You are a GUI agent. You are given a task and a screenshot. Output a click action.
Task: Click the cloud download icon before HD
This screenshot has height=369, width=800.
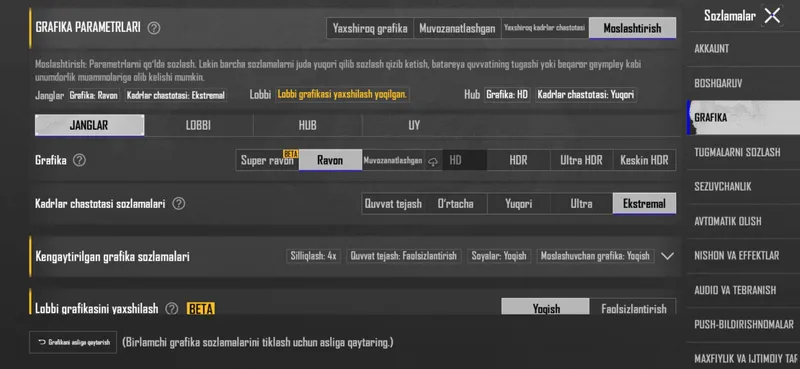tap(433, 161)
